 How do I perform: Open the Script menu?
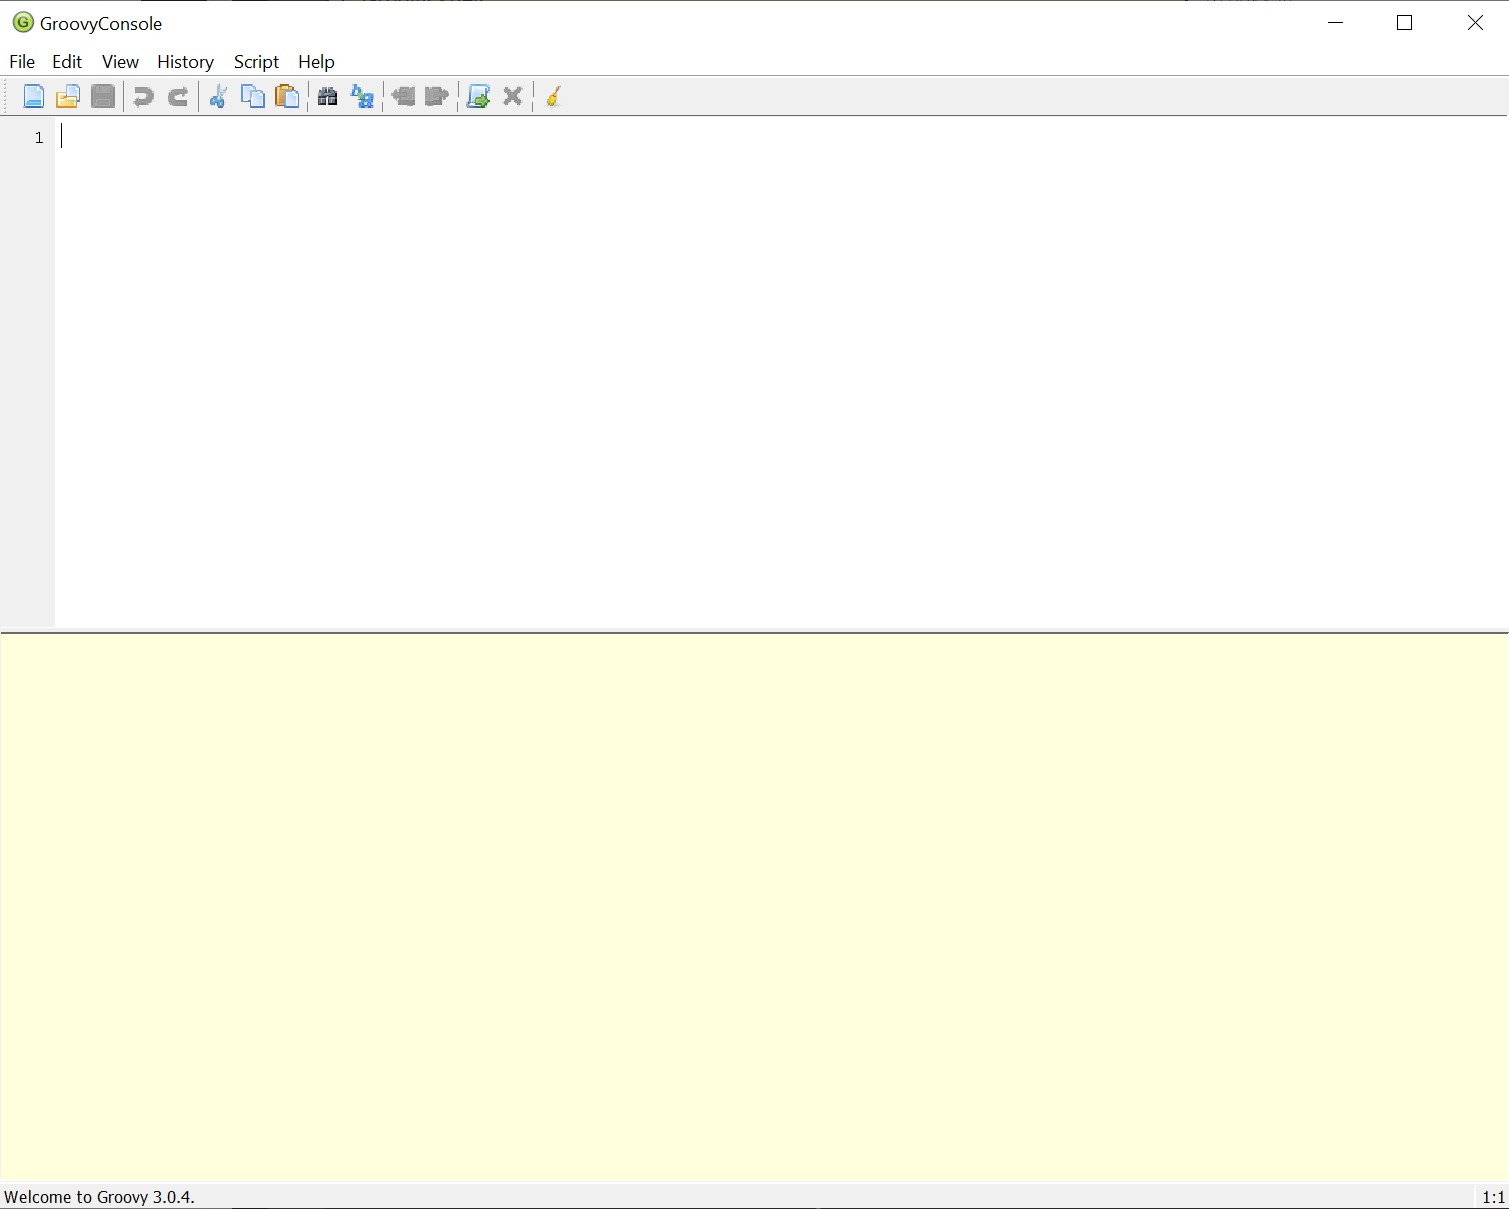(x=256, y=62)
